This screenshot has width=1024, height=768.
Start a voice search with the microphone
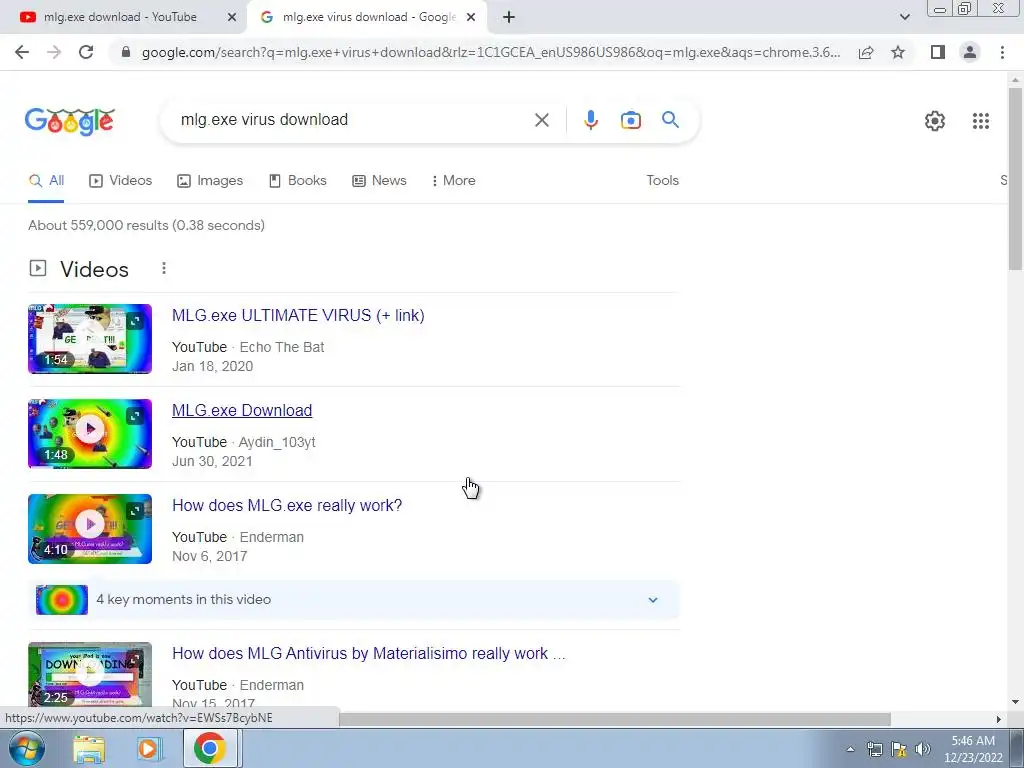(x=590, y=120)
